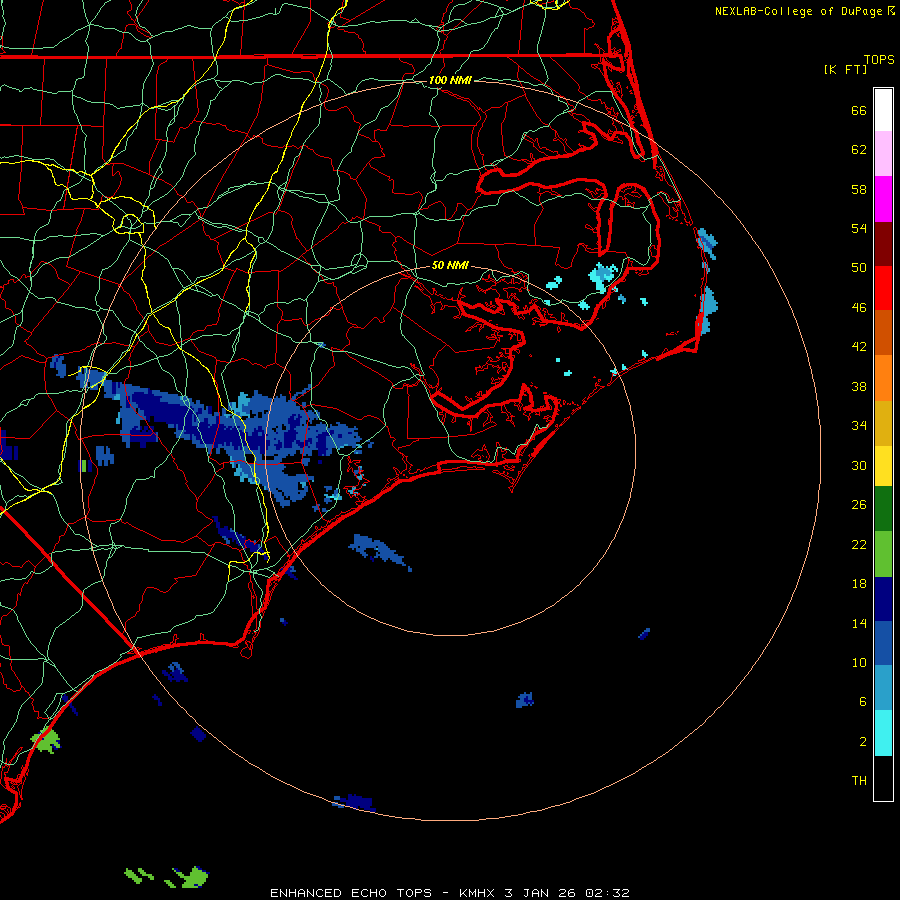Click the 50 NMI range ring label
The image size is (900, 900).
tap(450, 265)
